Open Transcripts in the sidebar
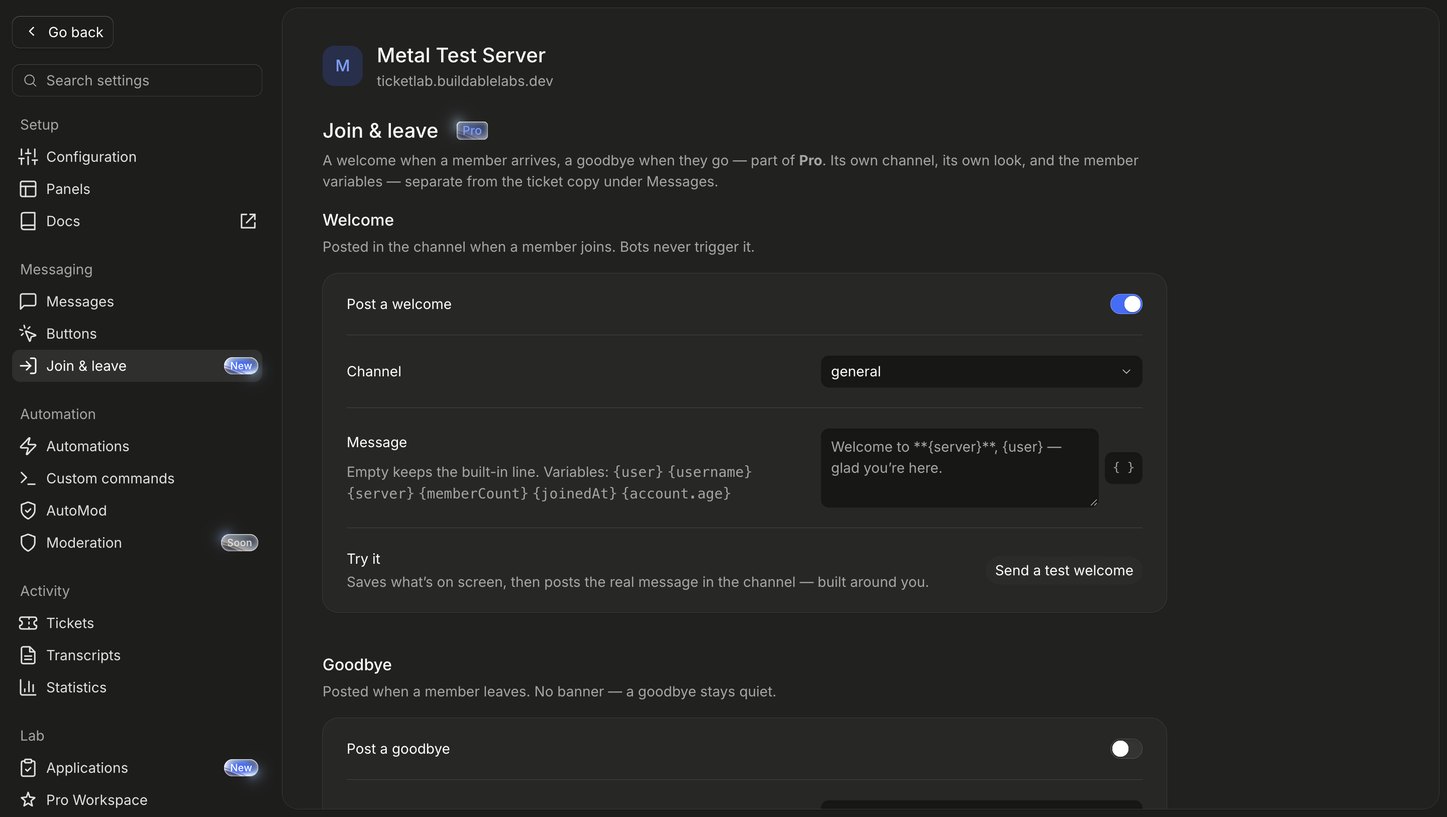Image resolution: width=1447 pixels, height=817 pixels. pos(137,655)
